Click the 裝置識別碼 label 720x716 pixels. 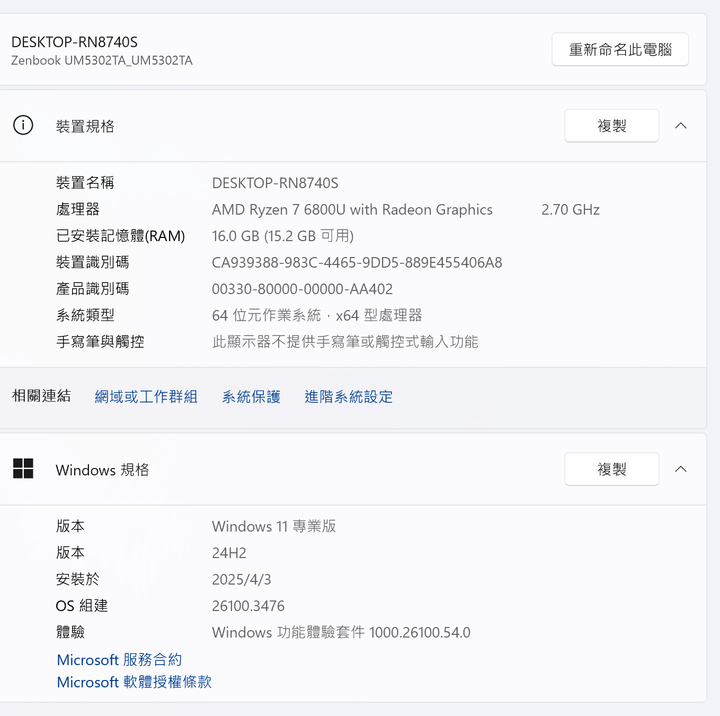pyautogui.click(x=92, y=262)
